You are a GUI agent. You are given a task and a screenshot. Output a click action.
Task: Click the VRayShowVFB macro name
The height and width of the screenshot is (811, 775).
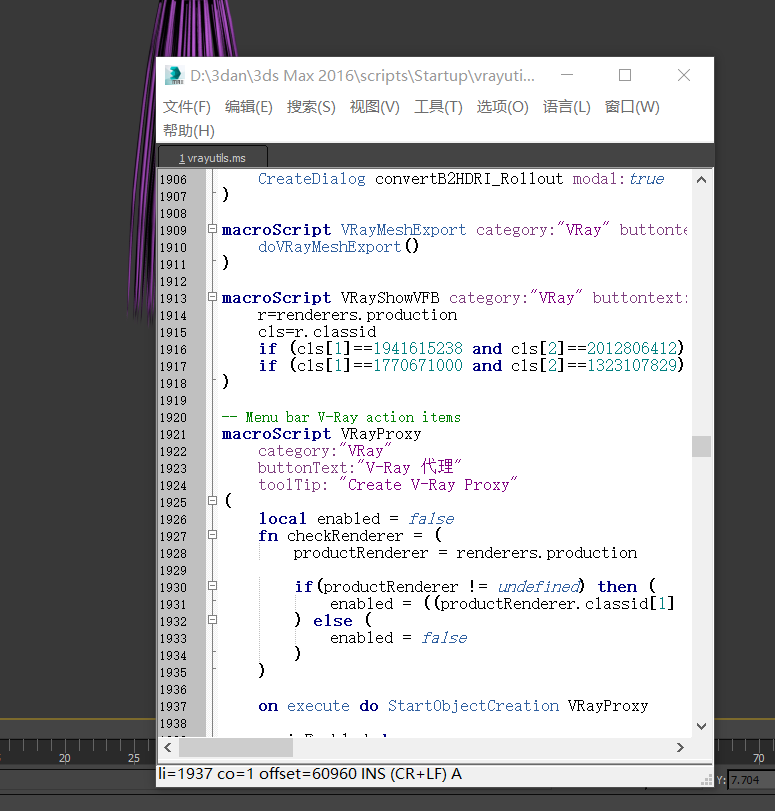[x=390, y=298]
